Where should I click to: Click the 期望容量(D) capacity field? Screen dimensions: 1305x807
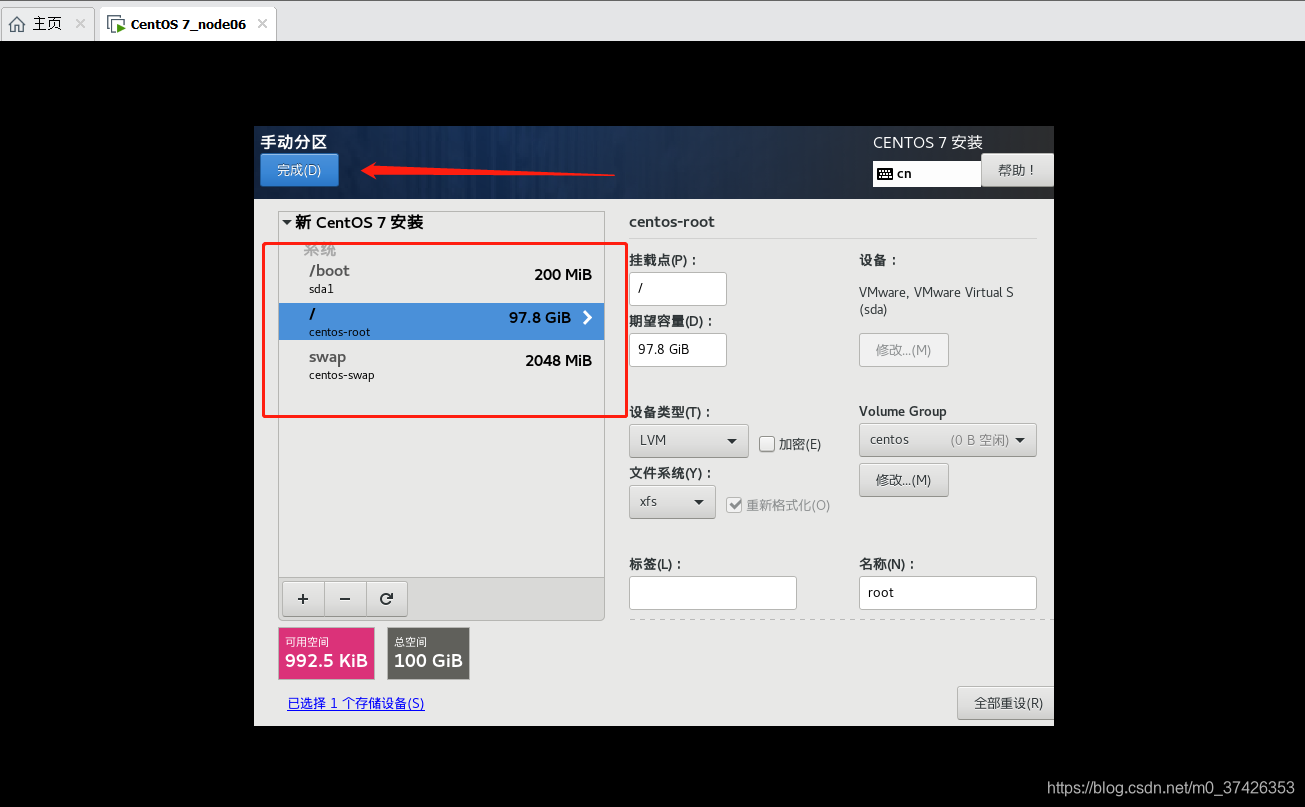pyautogui.click(x=678, y=350)
